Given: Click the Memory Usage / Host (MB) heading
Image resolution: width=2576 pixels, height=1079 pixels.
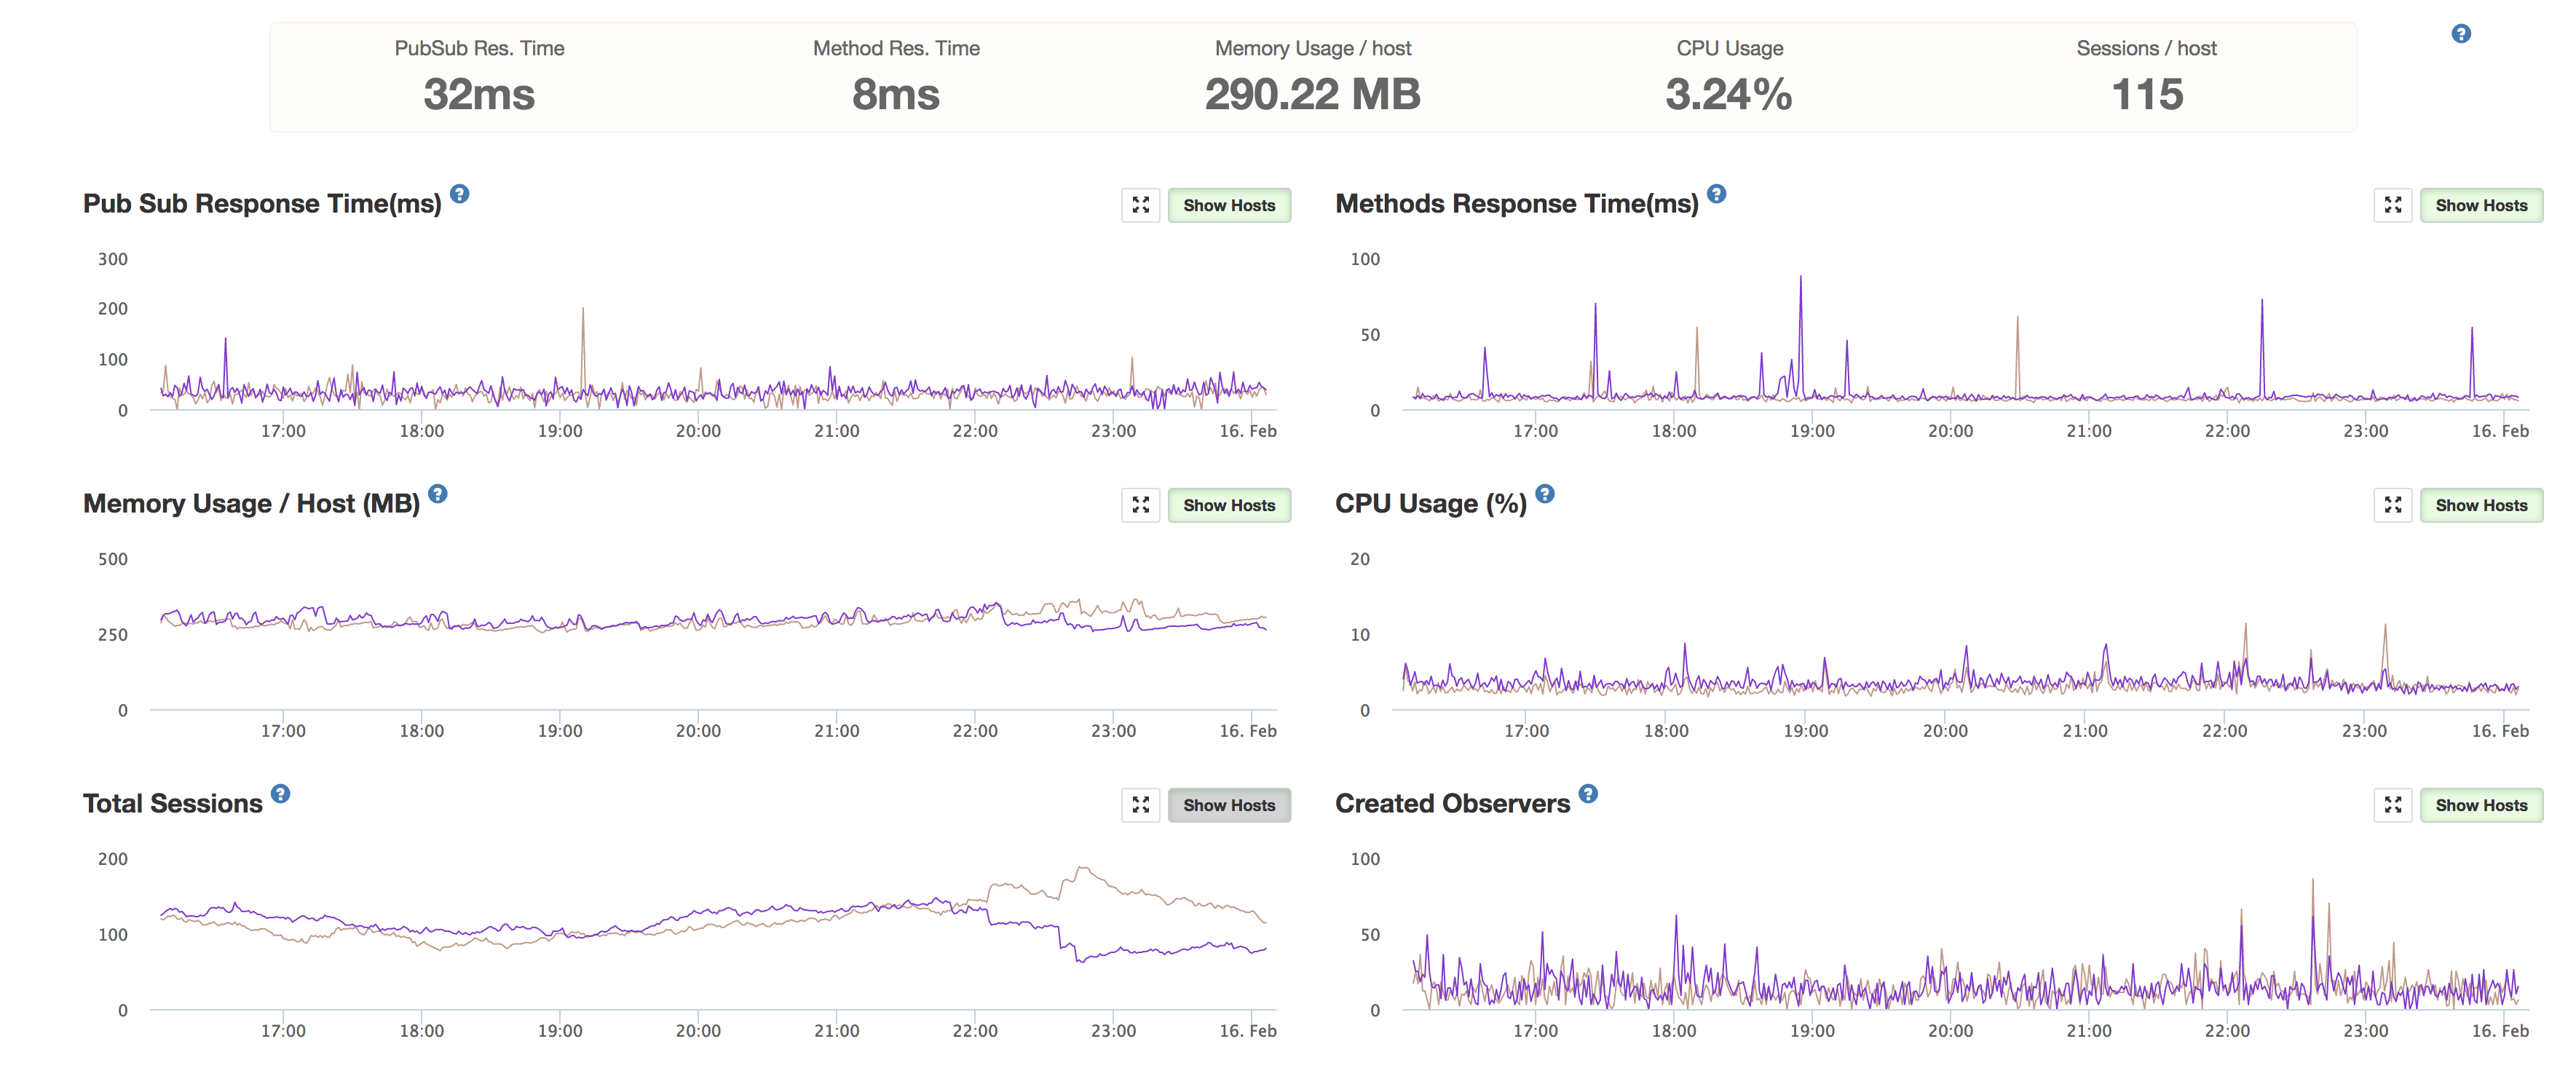Looking at the screenshot, I should (251, 504).
